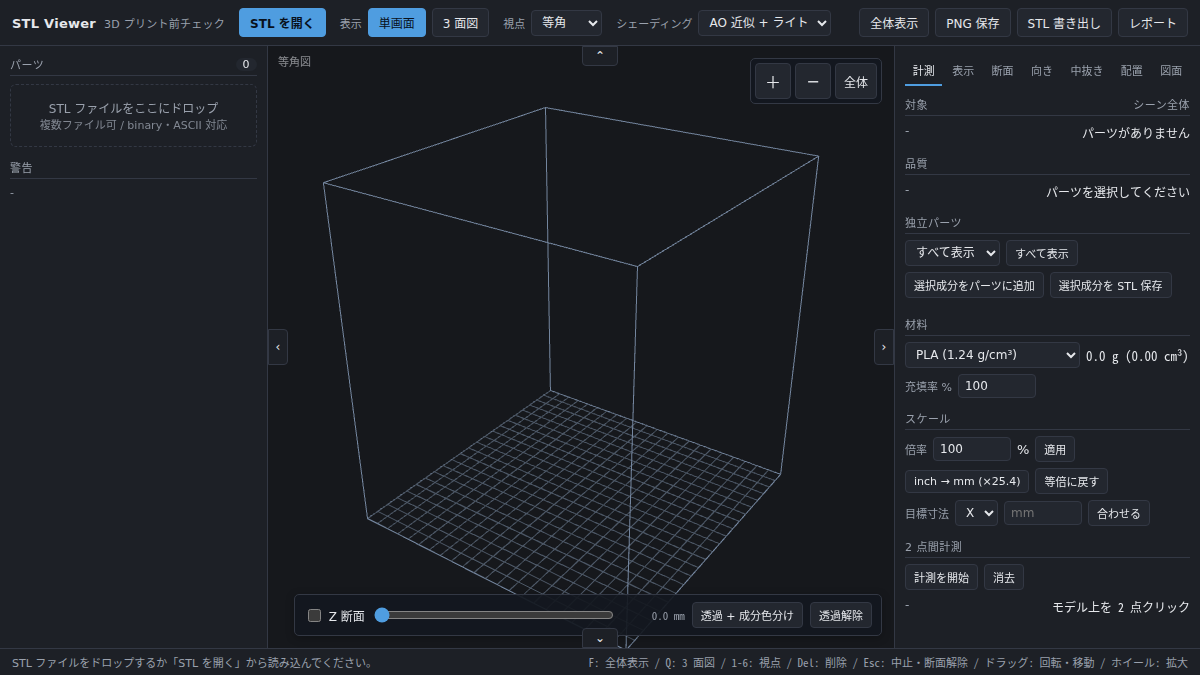Open the 視点 view dropdown
The image size is (1200, 675).
click(x=566, y=23)
